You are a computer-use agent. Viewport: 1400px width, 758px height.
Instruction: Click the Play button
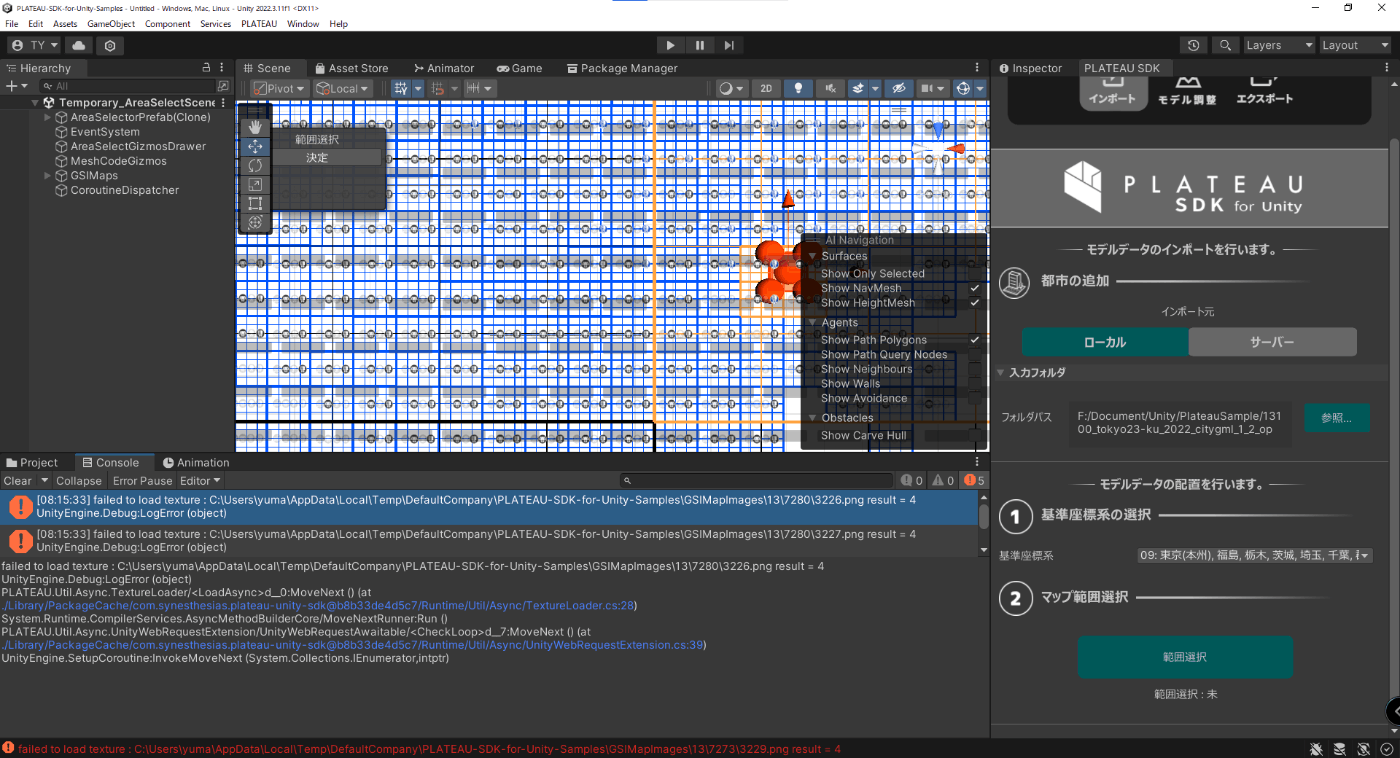click(x=670, y=45)
